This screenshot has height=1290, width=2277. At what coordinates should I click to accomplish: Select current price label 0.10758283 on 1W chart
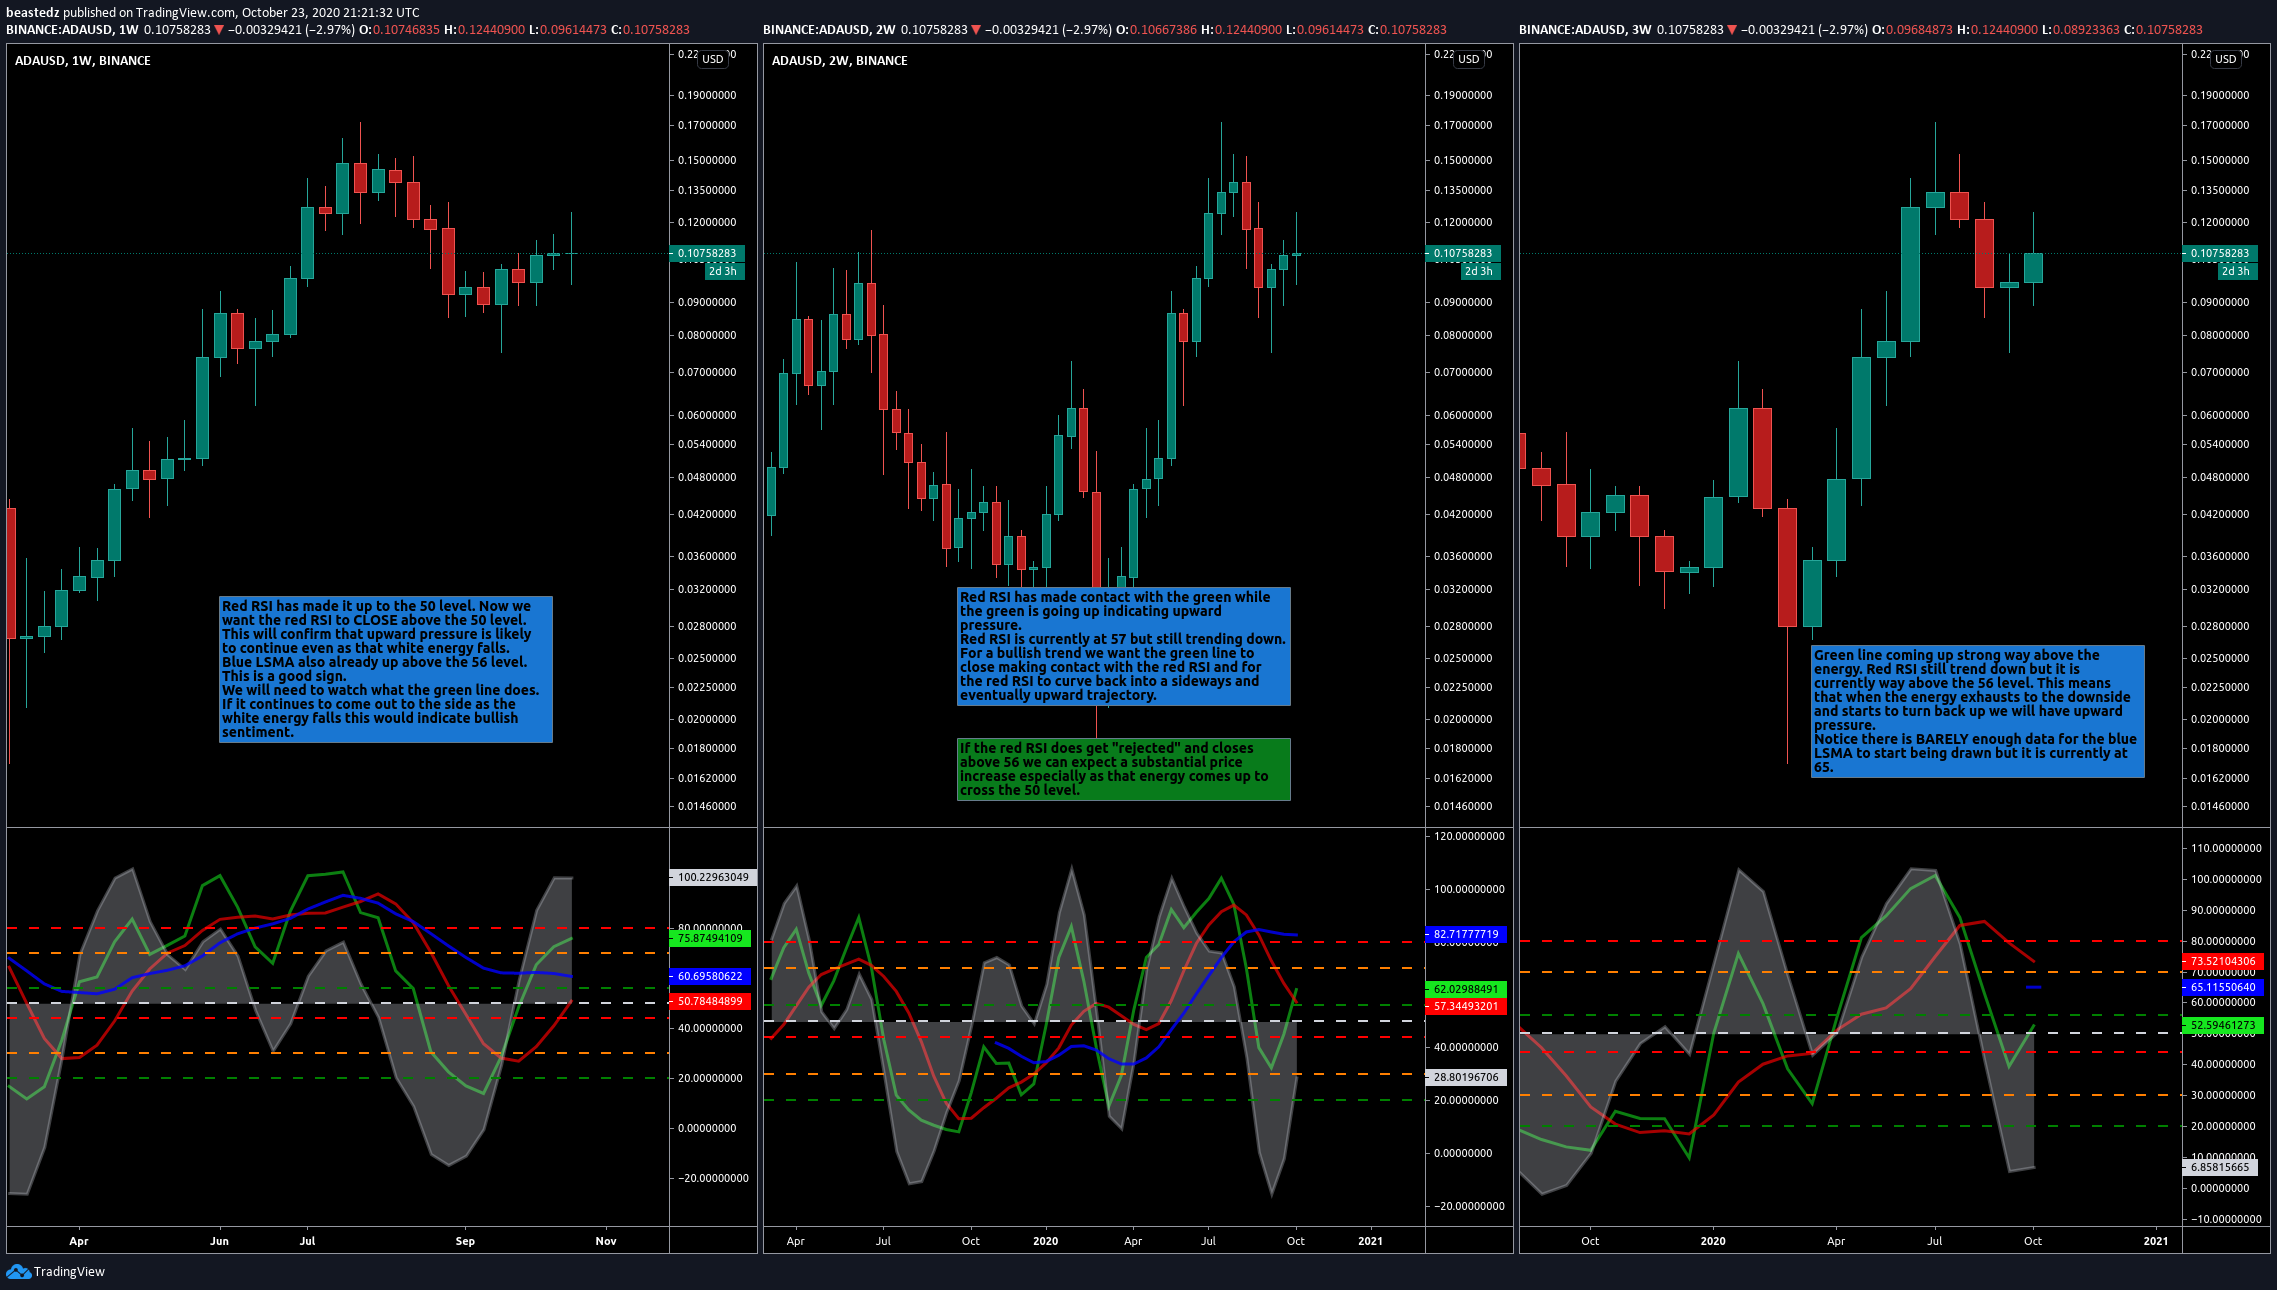707,253
